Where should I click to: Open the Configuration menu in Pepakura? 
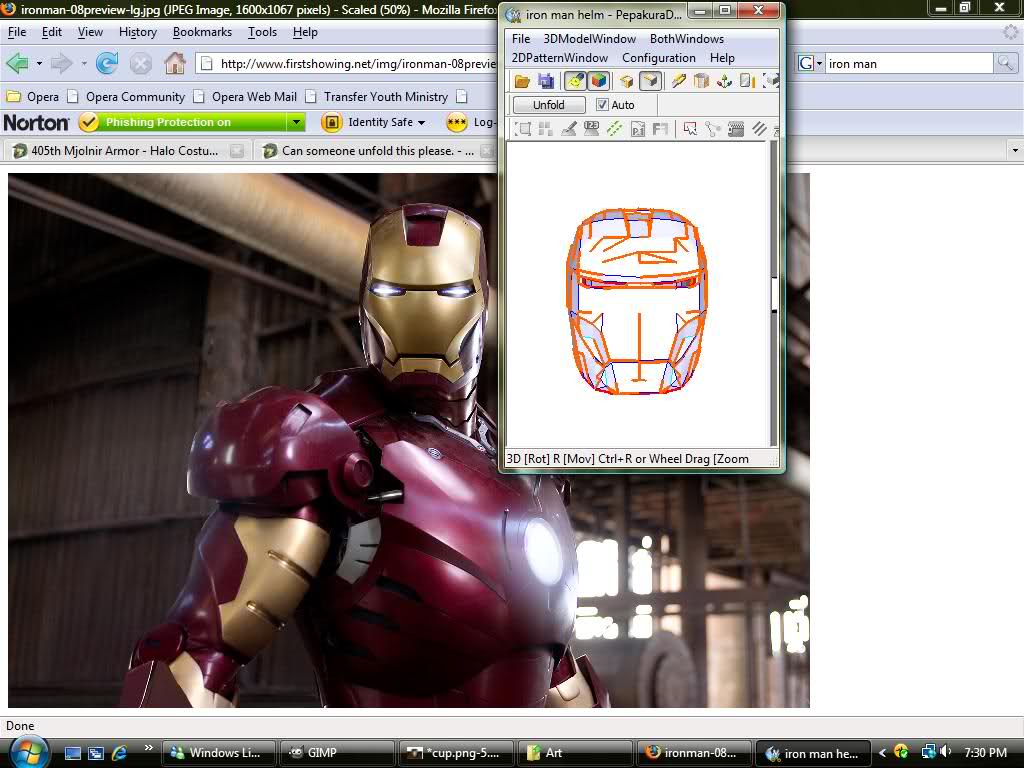[x=658, y=57]
